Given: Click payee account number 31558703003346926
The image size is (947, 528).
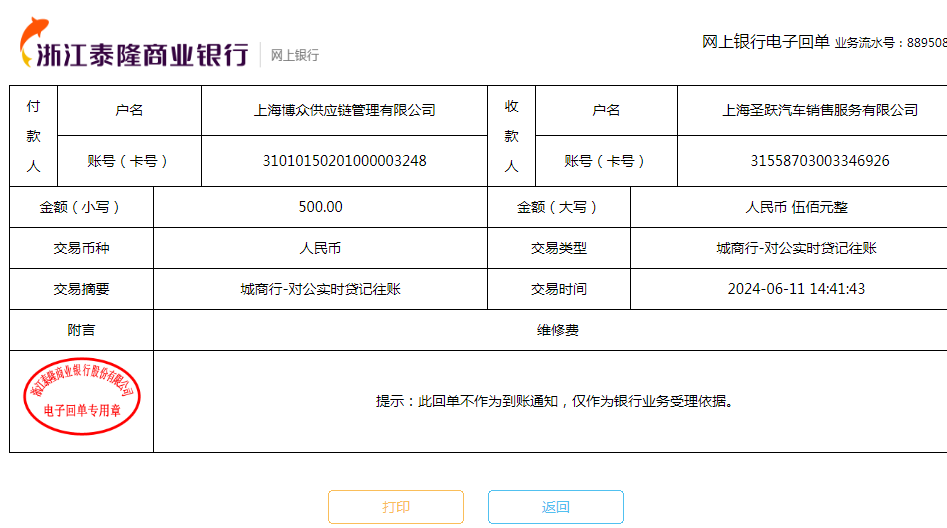Looking at the screenshot, I should point(820,161).
